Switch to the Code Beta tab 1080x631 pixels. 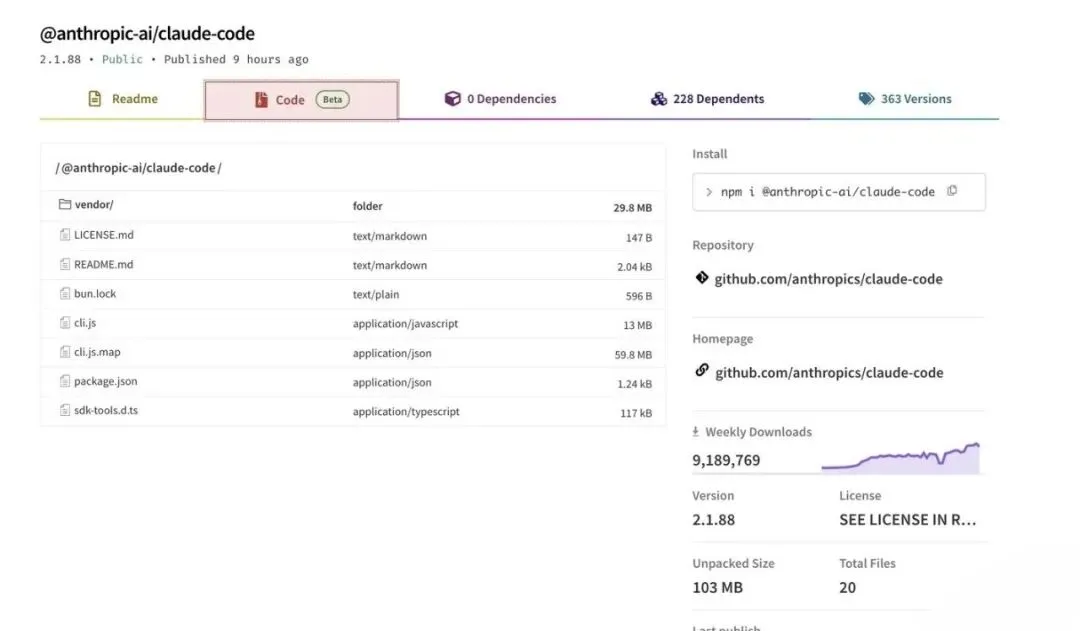tap(301, 100)
